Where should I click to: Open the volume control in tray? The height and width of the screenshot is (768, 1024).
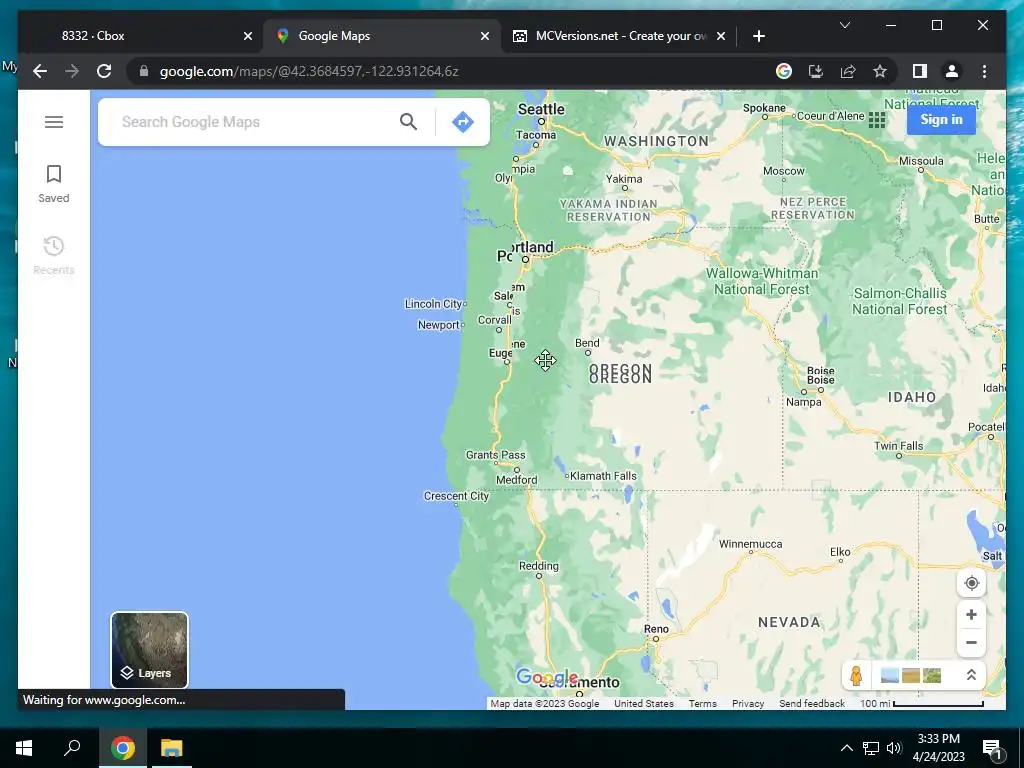pyautogui.click(x=894, y=748)
